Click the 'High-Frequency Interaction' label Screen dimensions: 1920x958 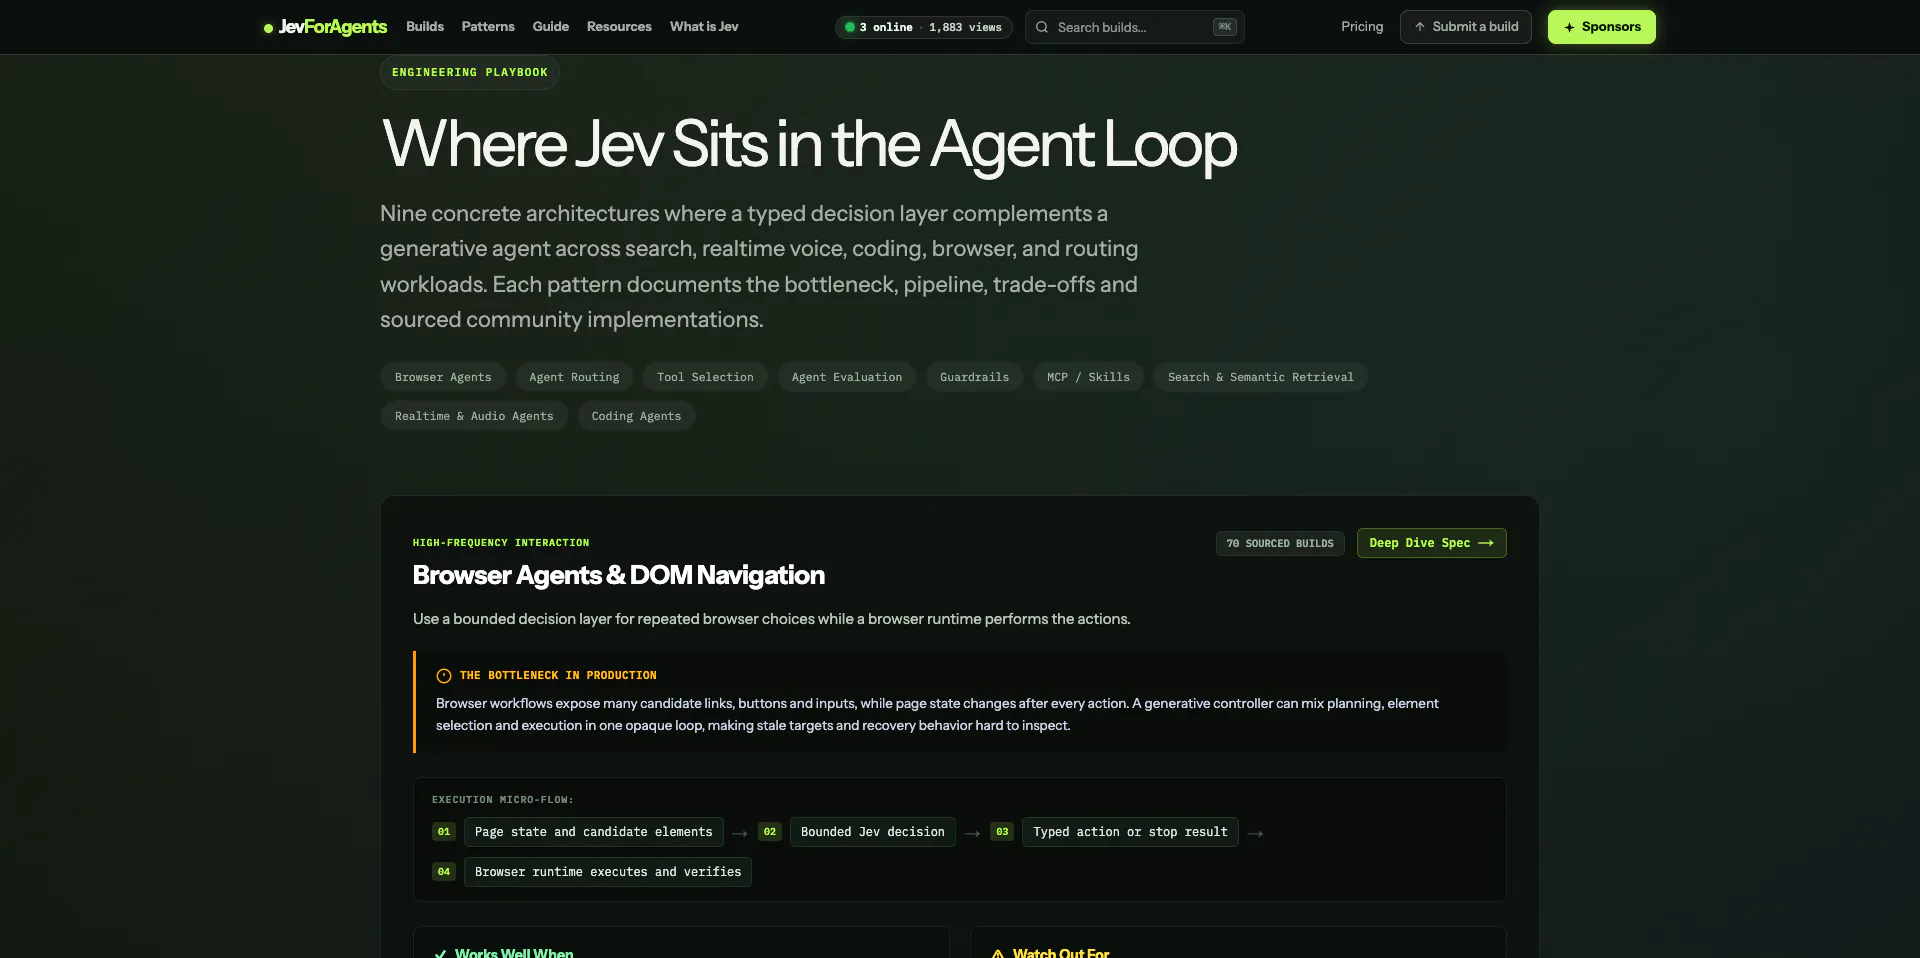click(x=501, y=543)
